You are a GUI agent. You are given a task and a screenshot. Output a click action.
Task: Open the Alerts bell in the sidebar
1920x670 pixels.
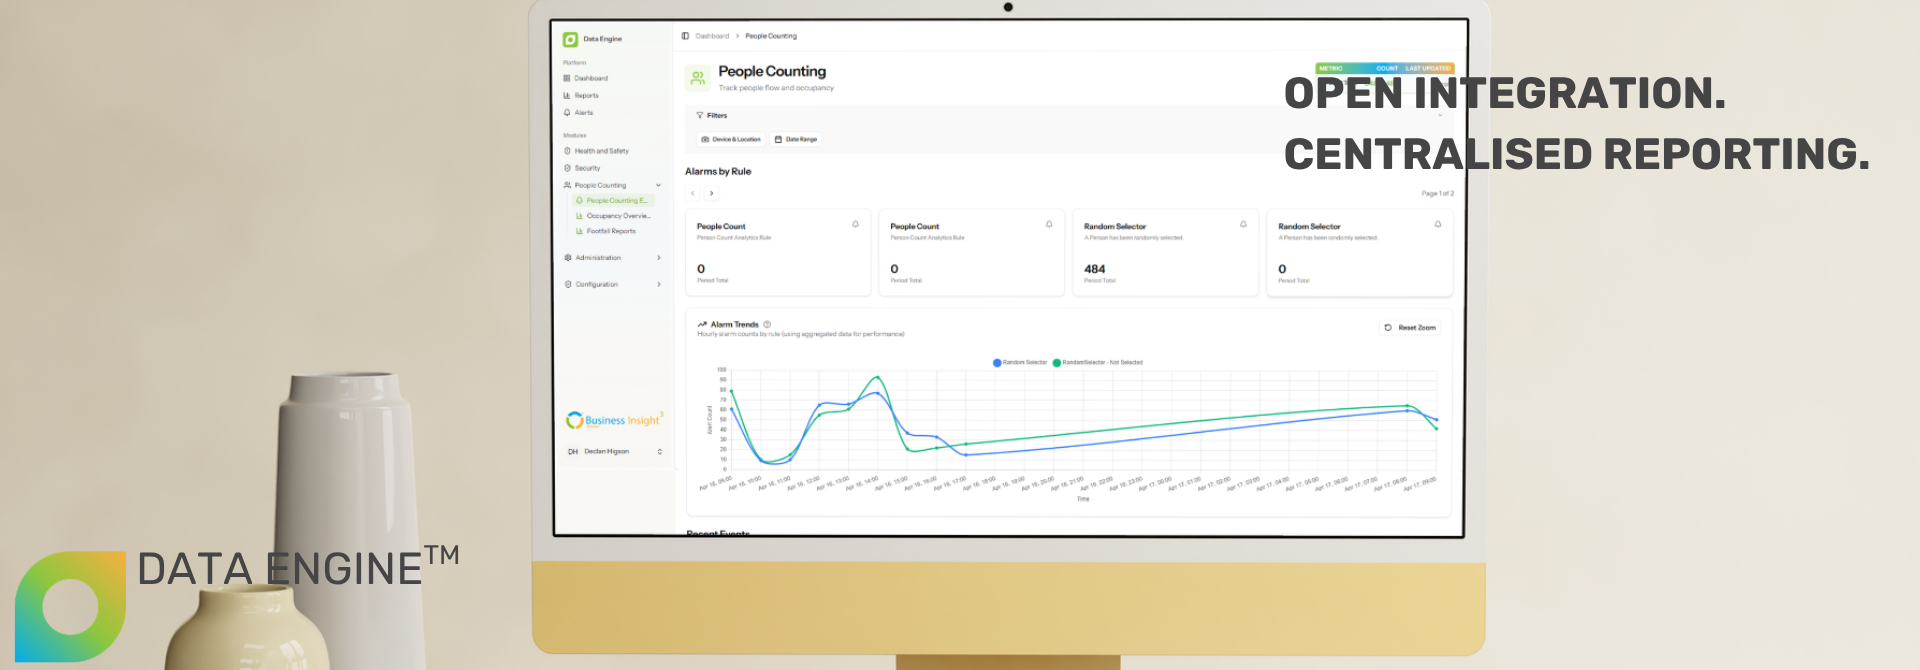tap(579, 113)
